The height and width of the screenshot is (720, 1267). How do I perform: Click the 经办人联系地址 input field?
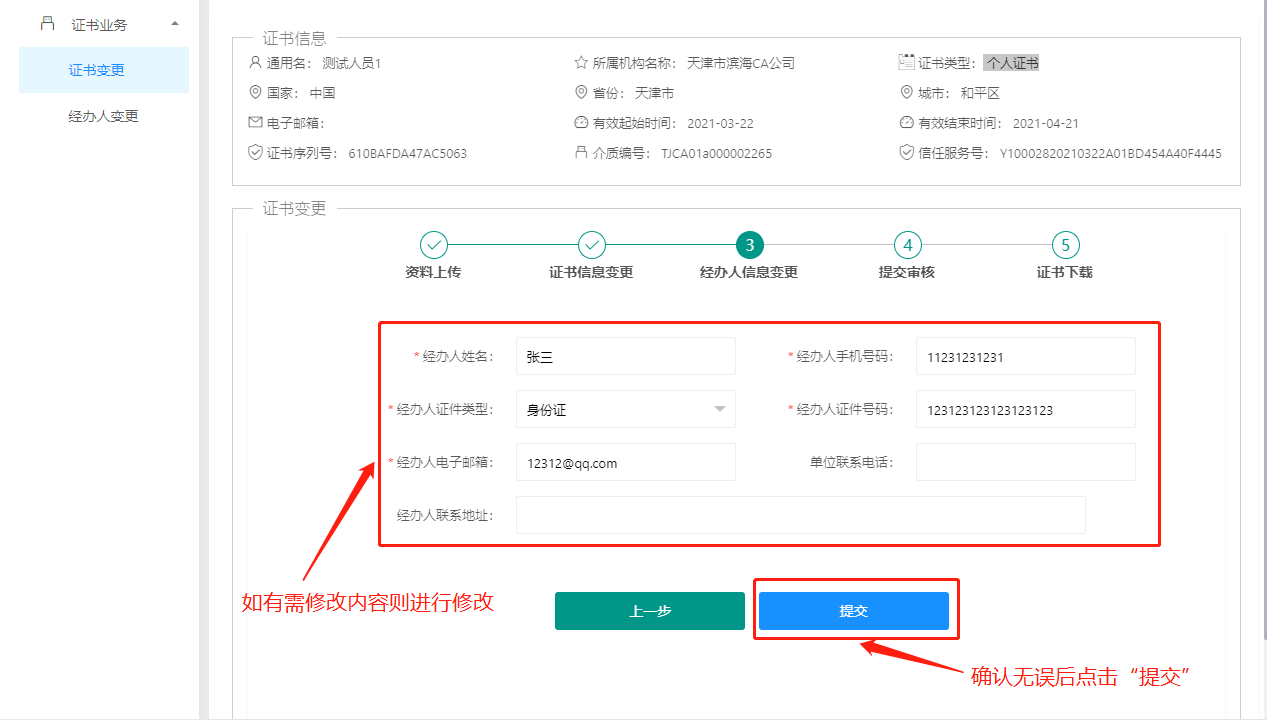800,515
